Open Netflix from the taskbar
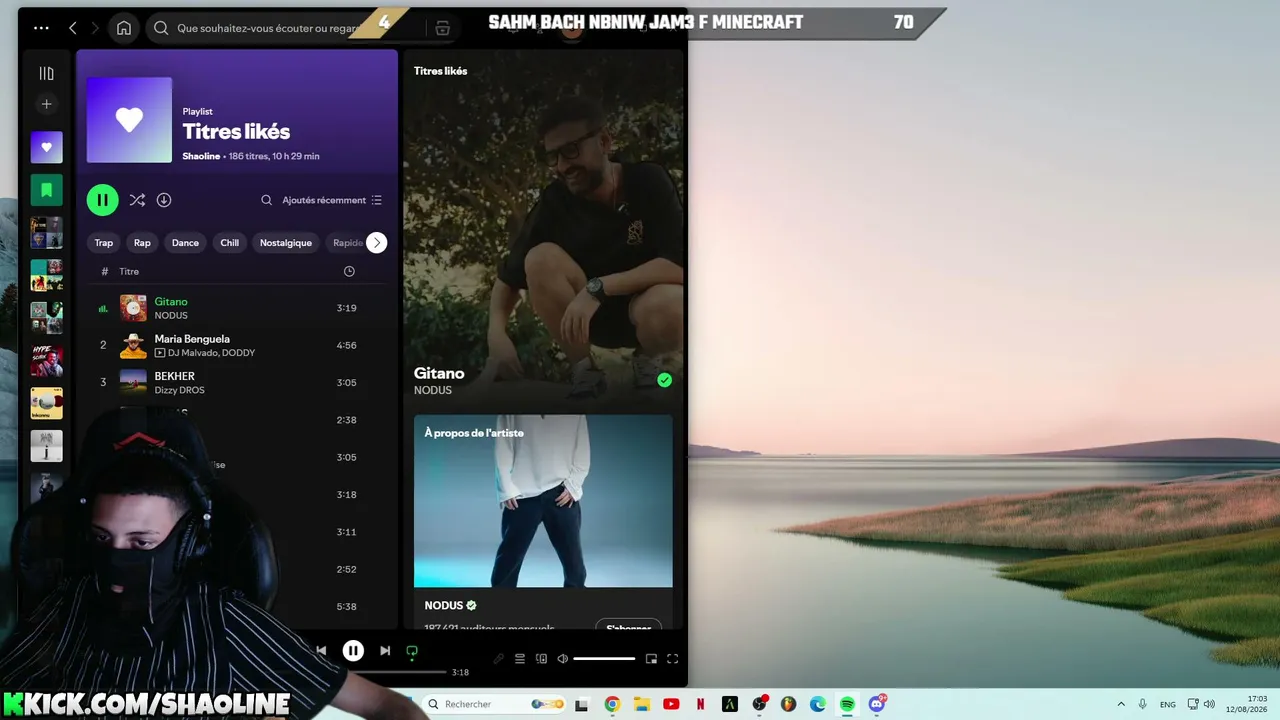 [700, 704]
